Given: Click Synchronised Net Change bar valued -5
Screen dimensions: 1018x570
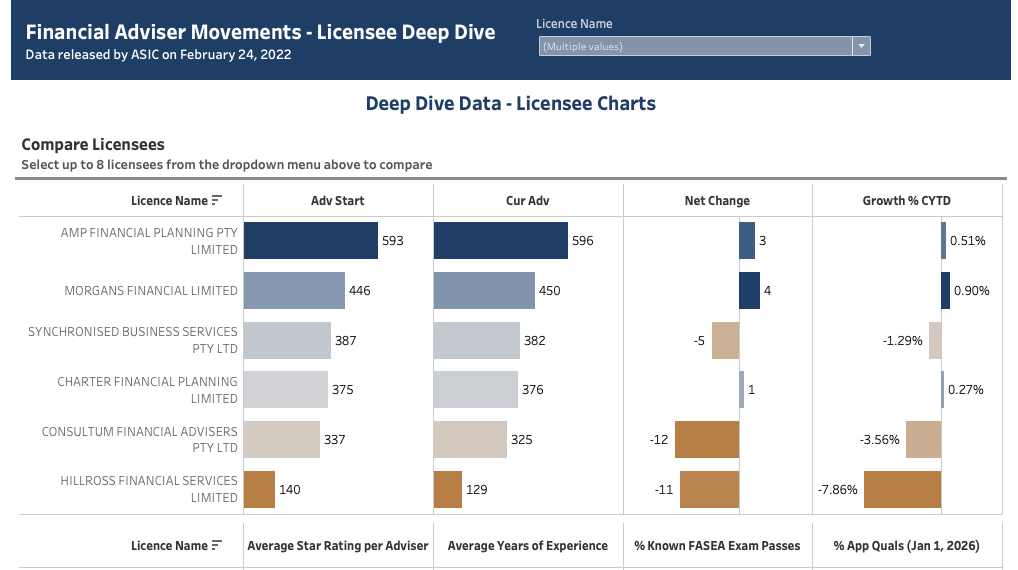Looking at the screenshot, I should (726, 340).
